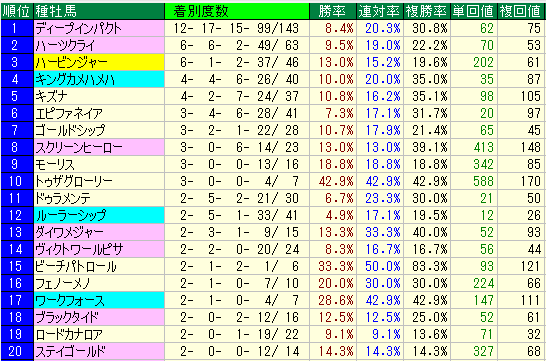Select the 順位 header cell
The height and width of the screenshot is (361, 546).
tap(17, 11)
